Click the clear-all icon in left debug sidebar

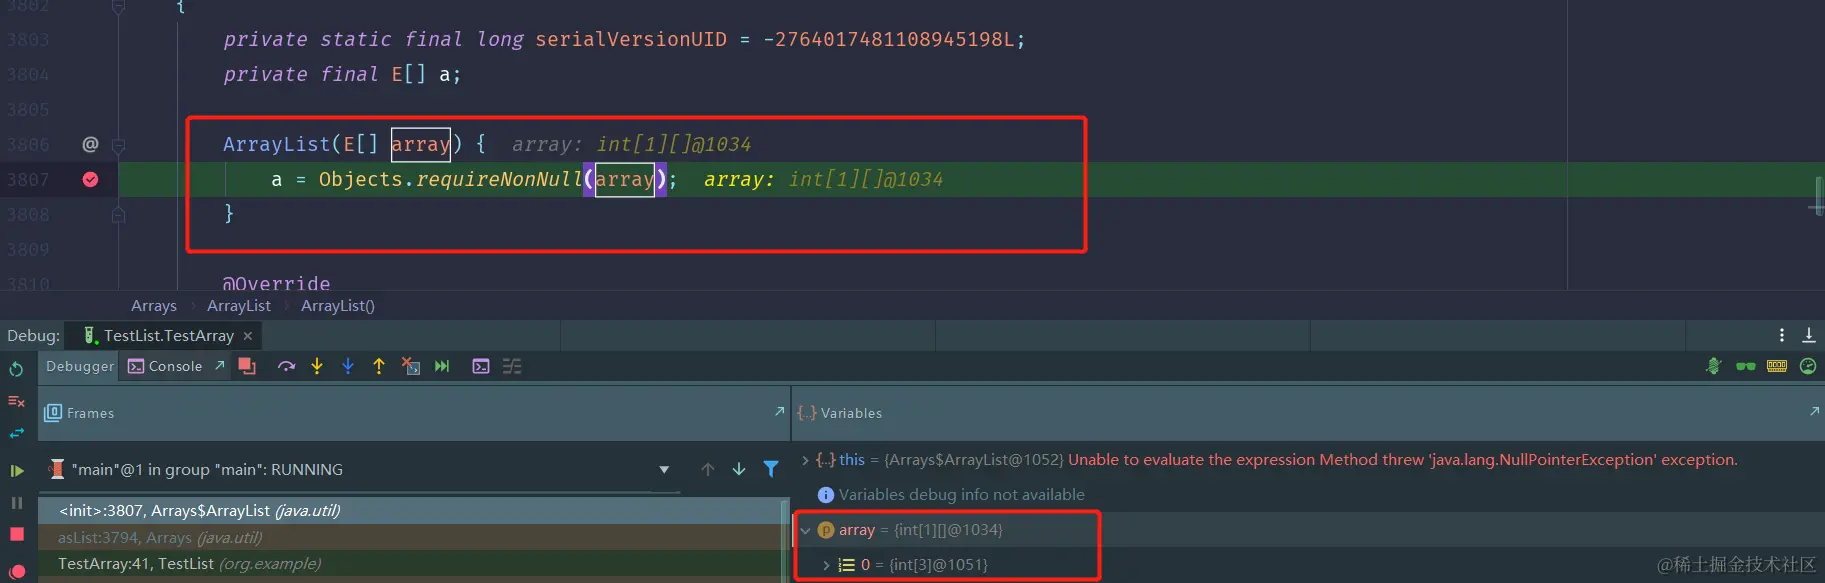(16, 401)
